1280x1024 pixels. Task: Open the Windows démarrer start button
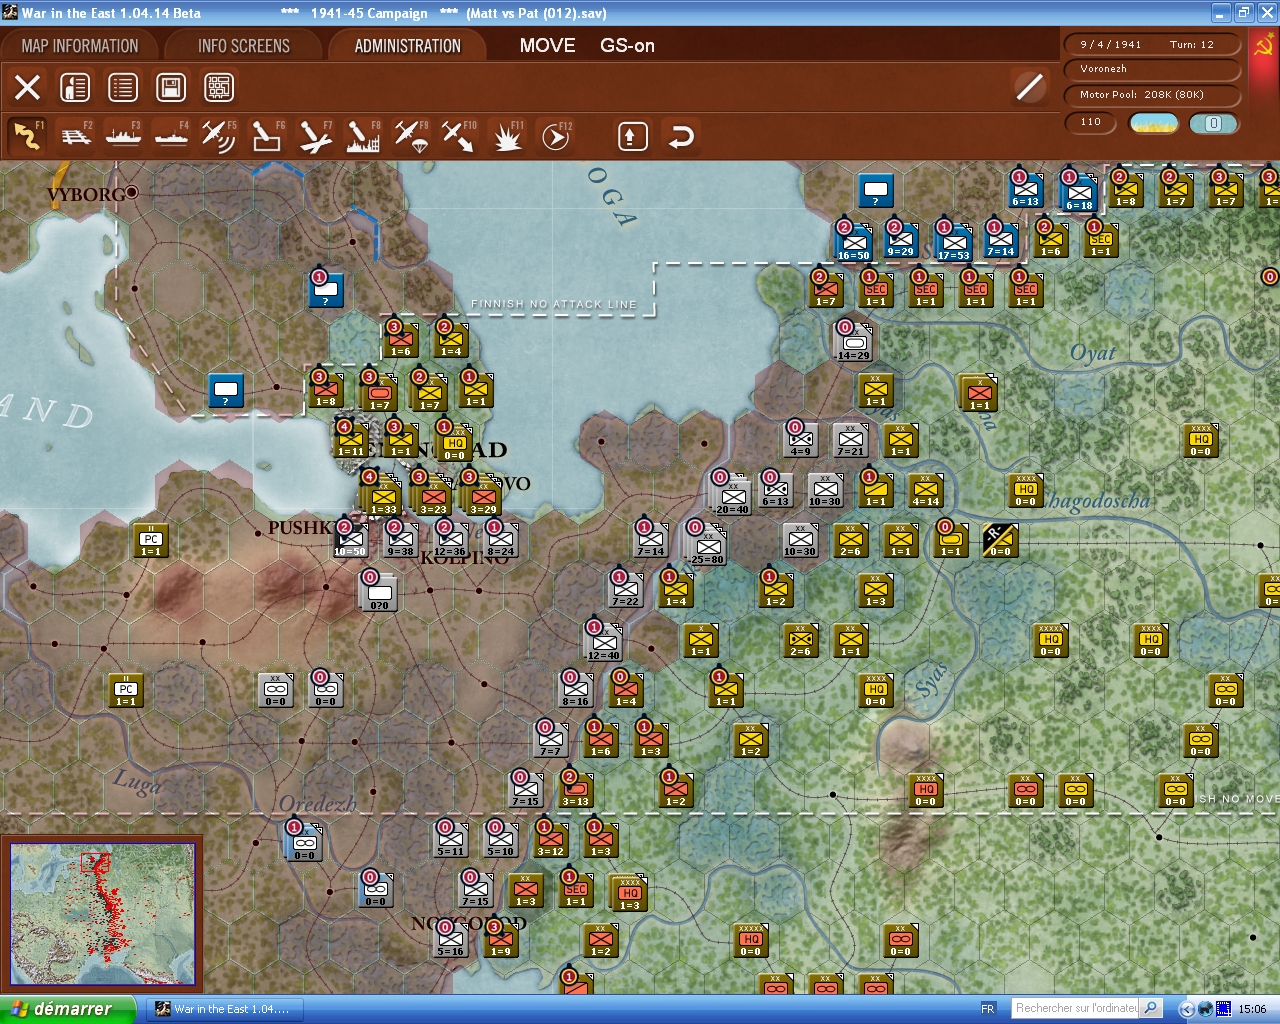(68, 1009)
